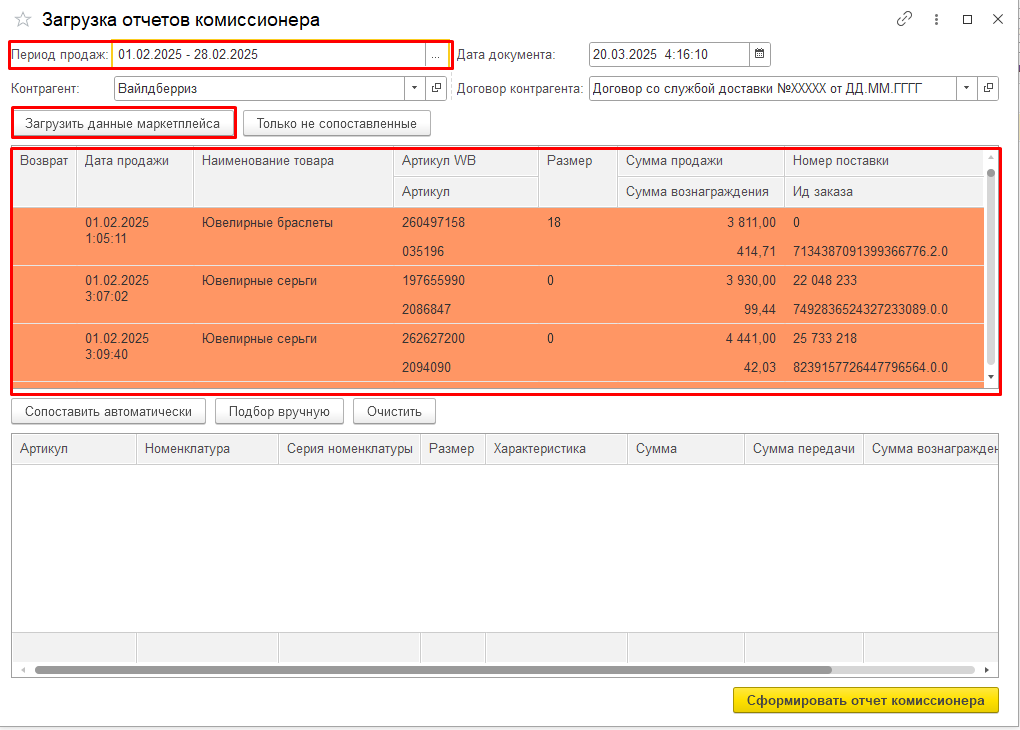The image size is (1020, 730).
Task: Click lower table scroll right arrow
Action: click(x=987, y=669)
